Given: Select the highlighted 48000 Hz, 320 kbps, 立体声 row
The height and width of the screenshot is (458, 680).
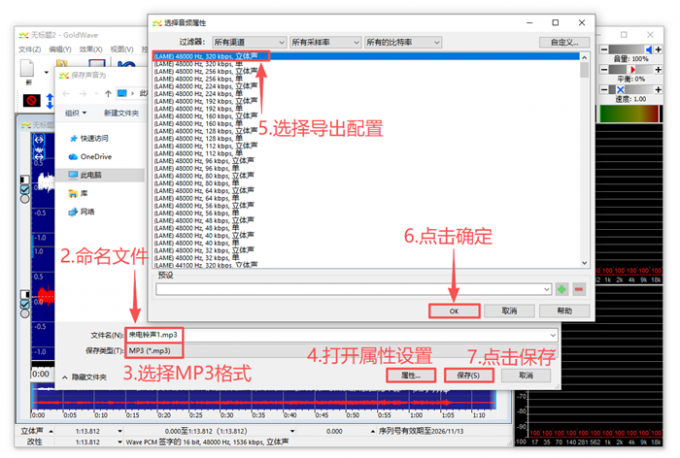Looking at the screenshot, I should point(366,56).
